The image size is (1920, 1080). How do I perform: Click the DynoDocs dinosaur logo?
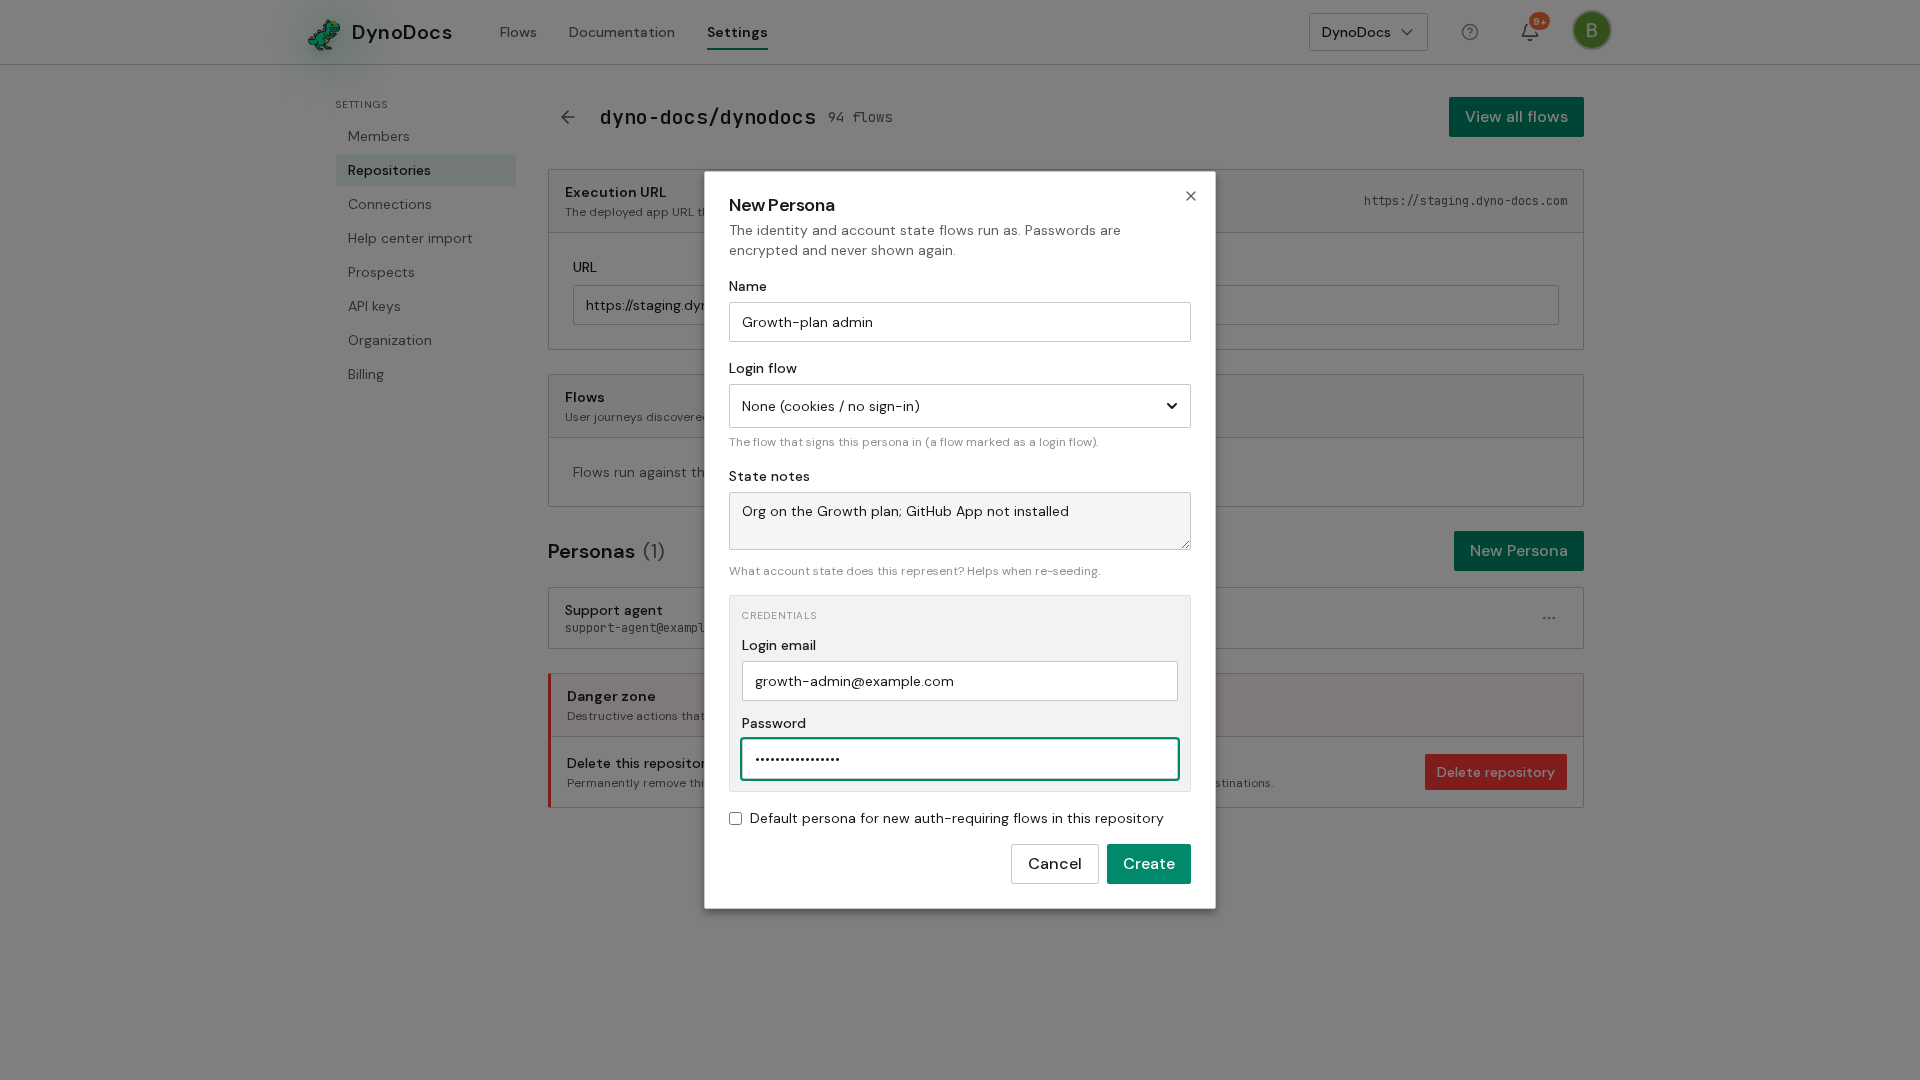tap(324, 34)
